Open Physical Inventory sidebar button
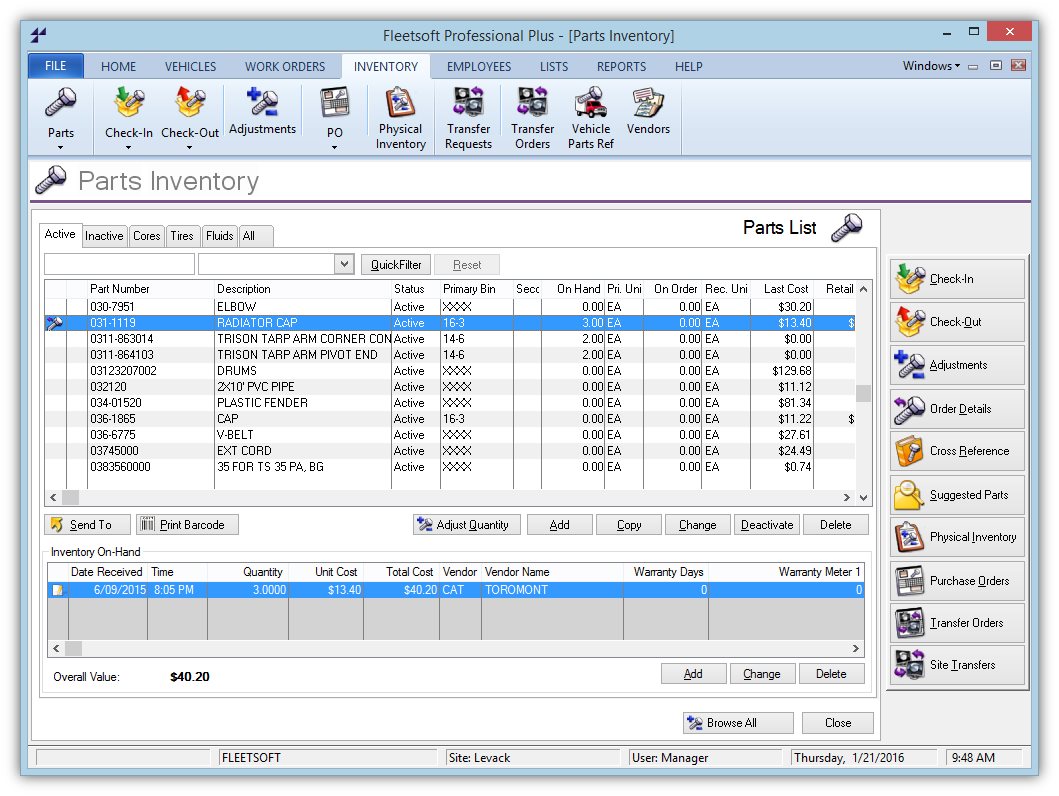The height and width of the screenshot is (796, 1059). tap(957, 537)
